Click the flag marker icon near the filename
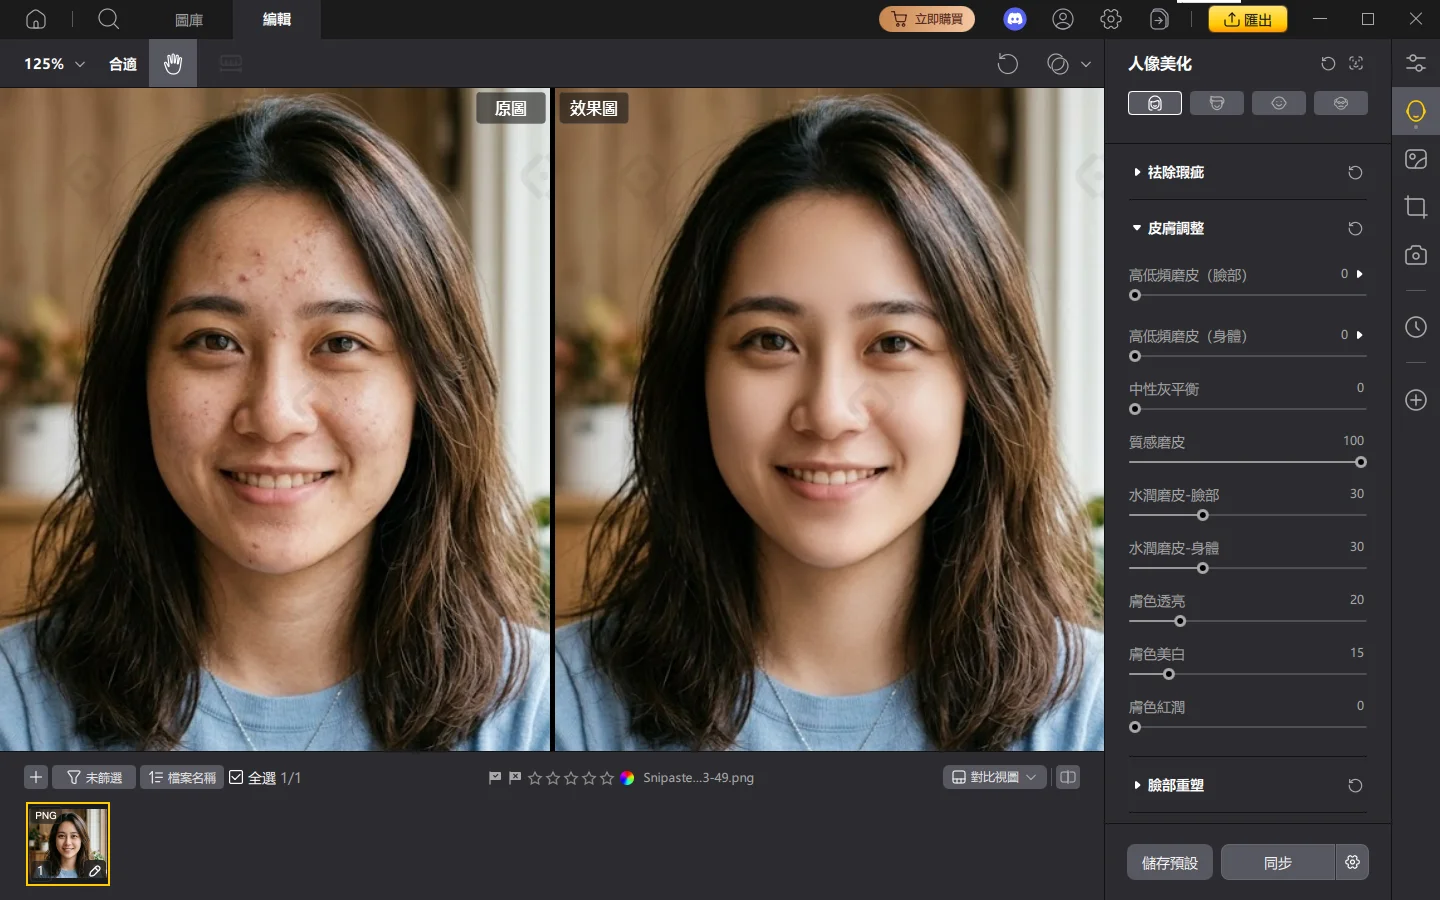 pyautogui.click(x=493, y=777)
